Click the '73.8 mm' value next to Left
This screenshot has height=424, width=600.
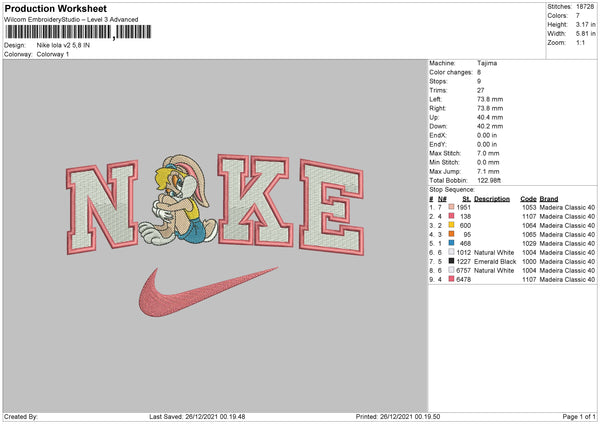click(x=490, y=99)
